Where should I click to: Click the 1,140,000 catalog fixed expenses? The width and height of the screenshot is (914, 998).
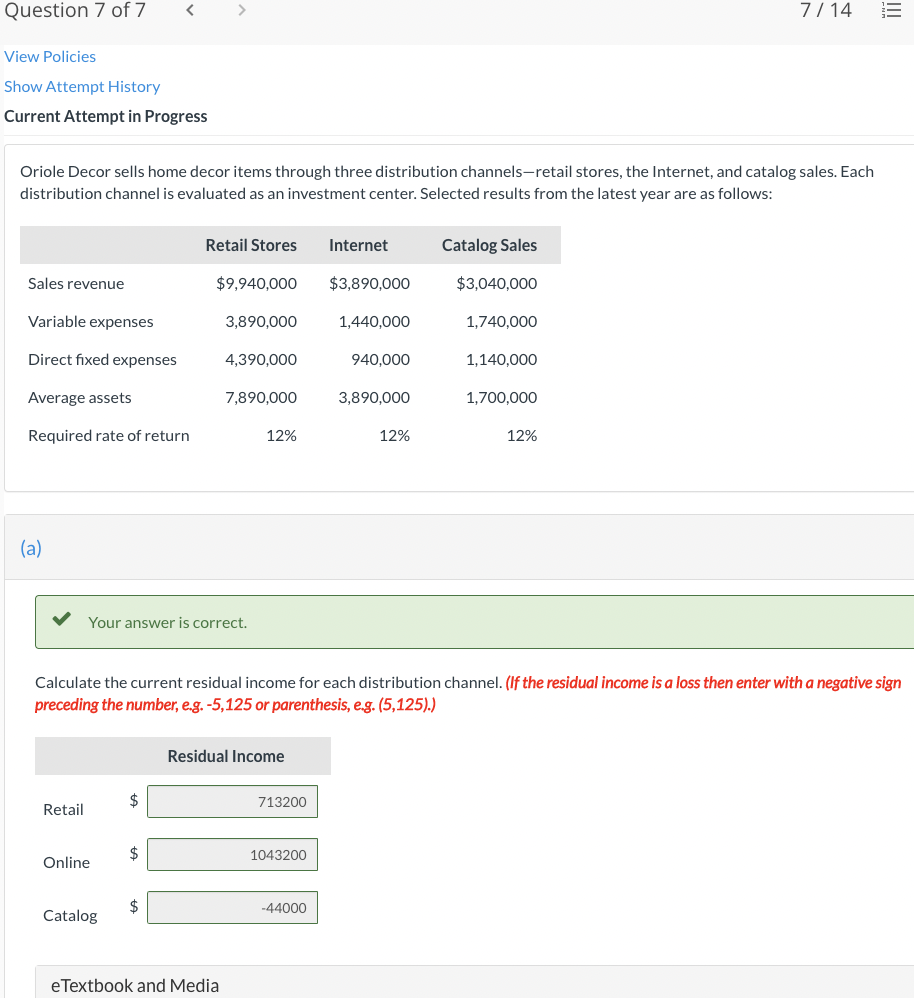[502, 360]
